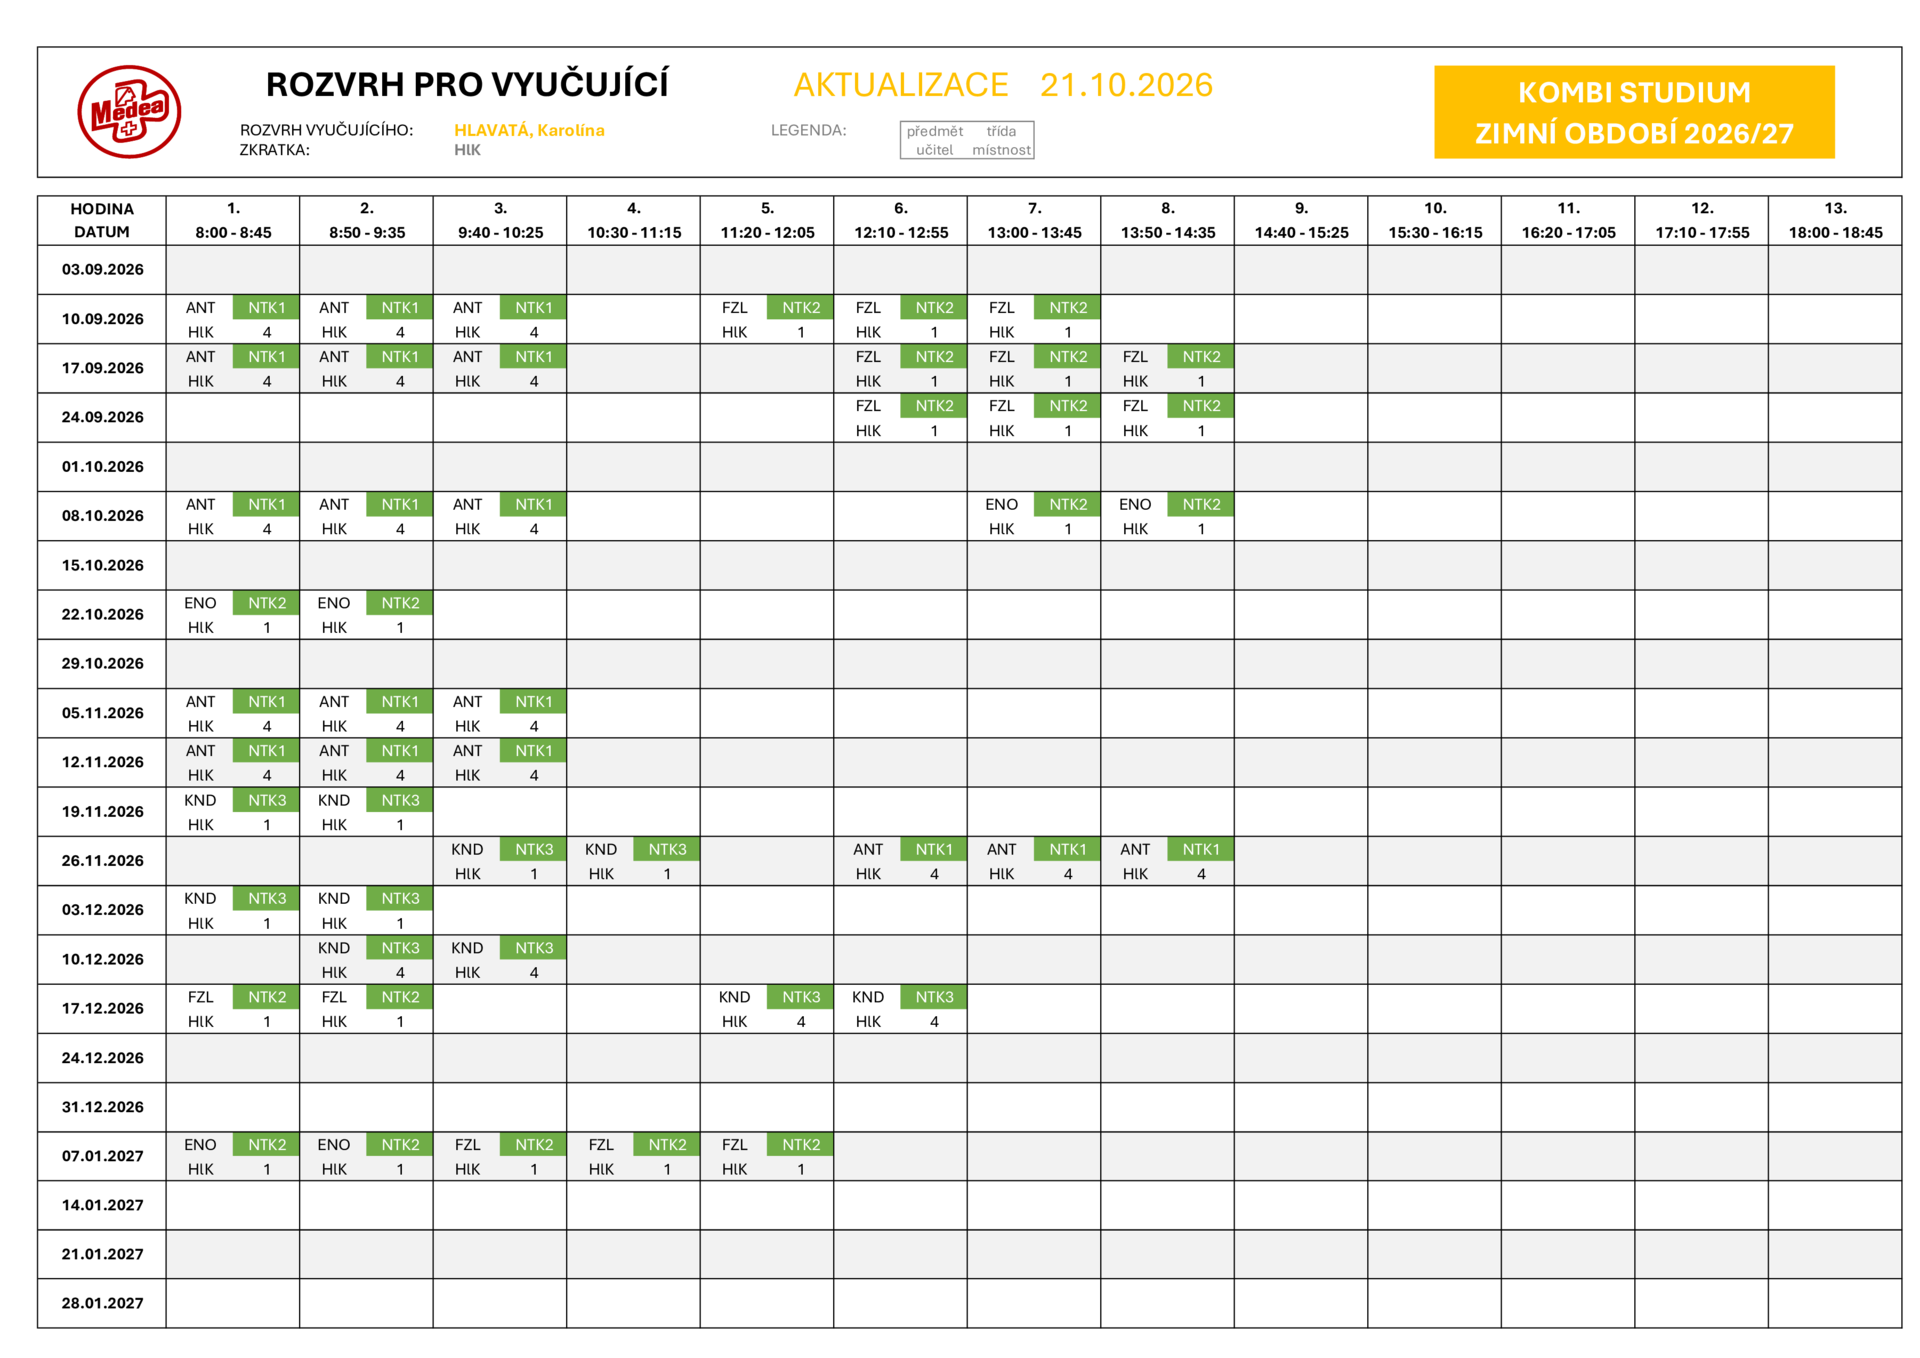Click KND subject in 19.11.2026 hour 2
This screenshot has height=1358, width=1920.
334,800
